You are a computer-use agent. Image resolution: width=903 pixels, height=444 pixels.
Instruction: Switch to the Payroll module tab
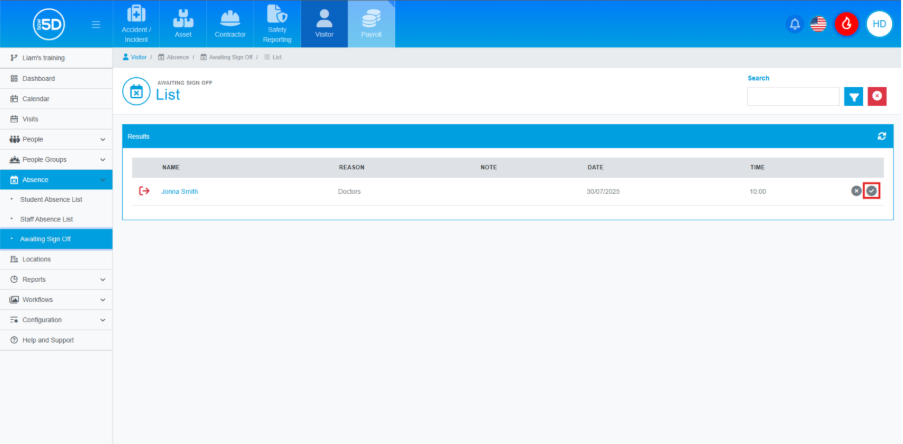[x=371, y=24]
